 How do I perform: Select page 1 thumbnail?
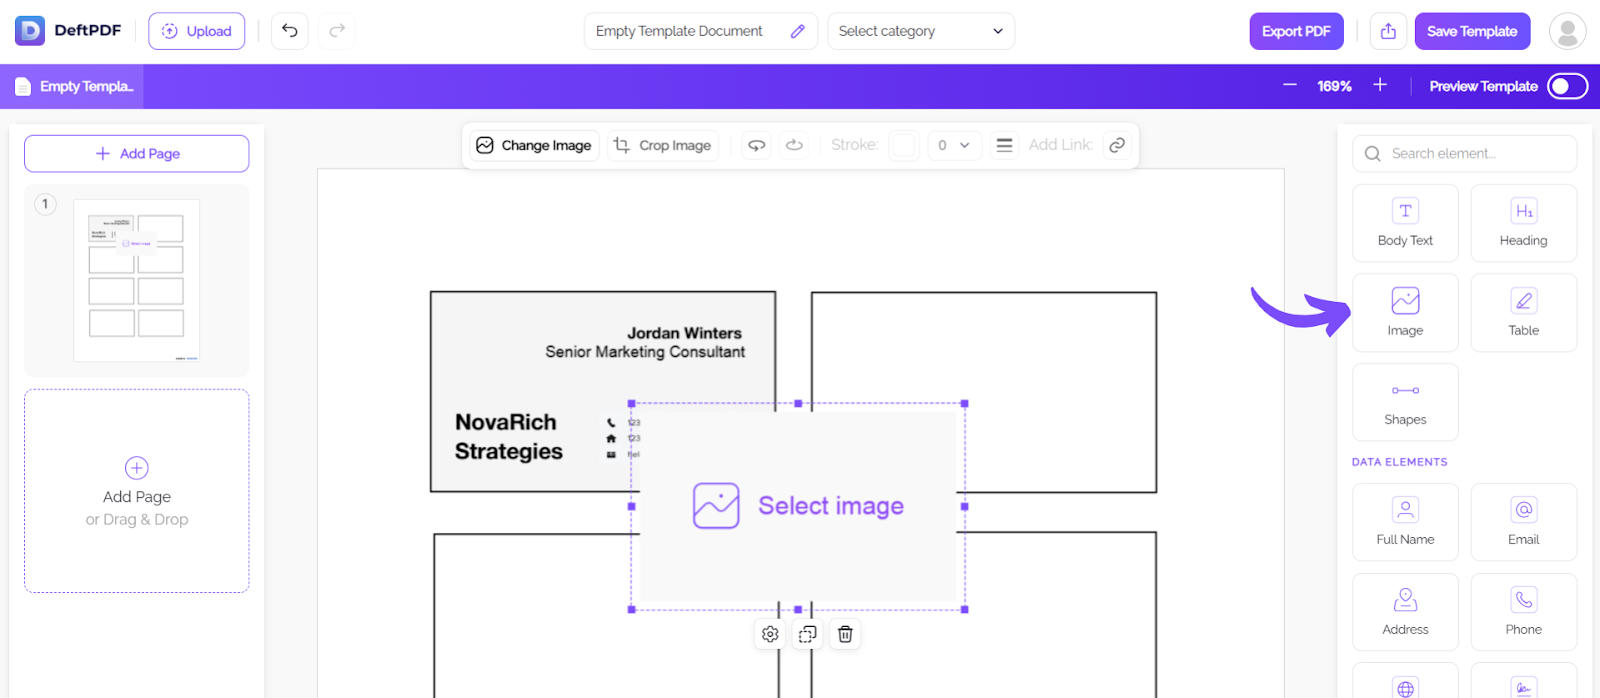click(x=137, y=280)
